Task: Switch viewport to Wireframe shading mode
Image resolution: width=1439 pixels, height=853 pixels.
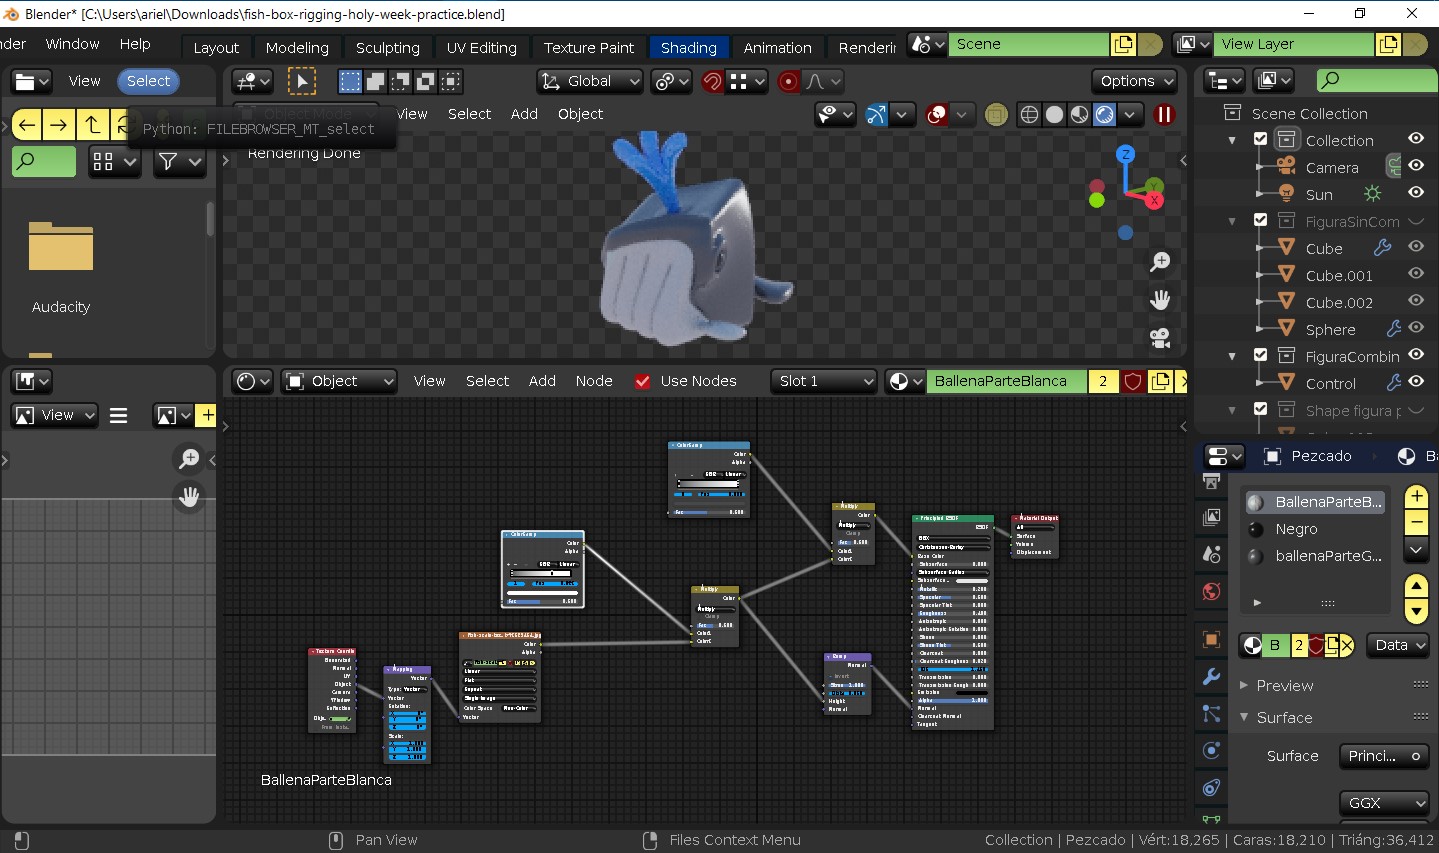Action: tap(1029, 115)
